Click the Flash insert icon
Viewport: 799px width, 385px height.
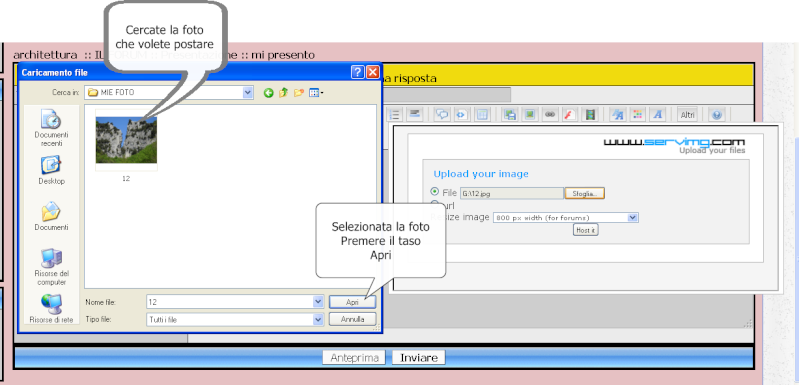point(569,115)
